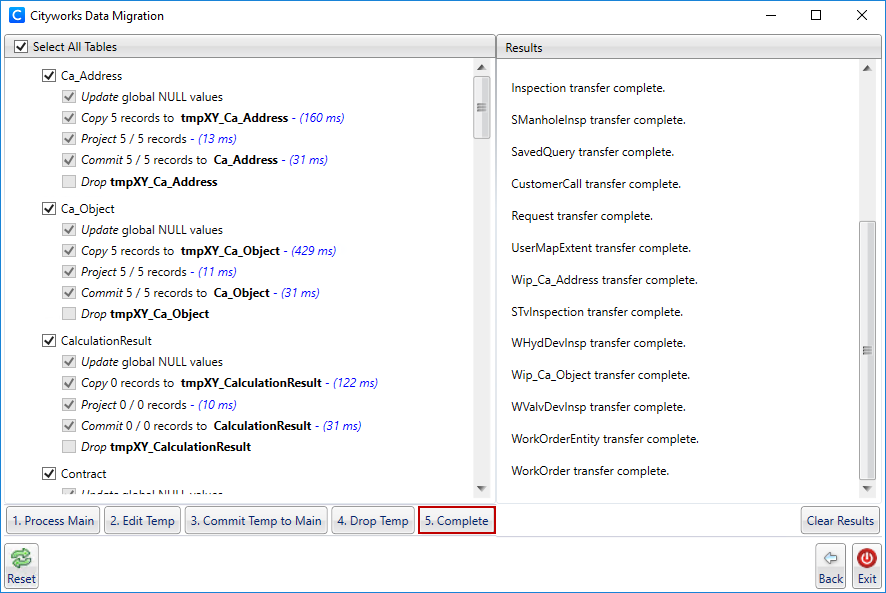Click the tables list scrollbar thumb

click(x=481, y=107)
